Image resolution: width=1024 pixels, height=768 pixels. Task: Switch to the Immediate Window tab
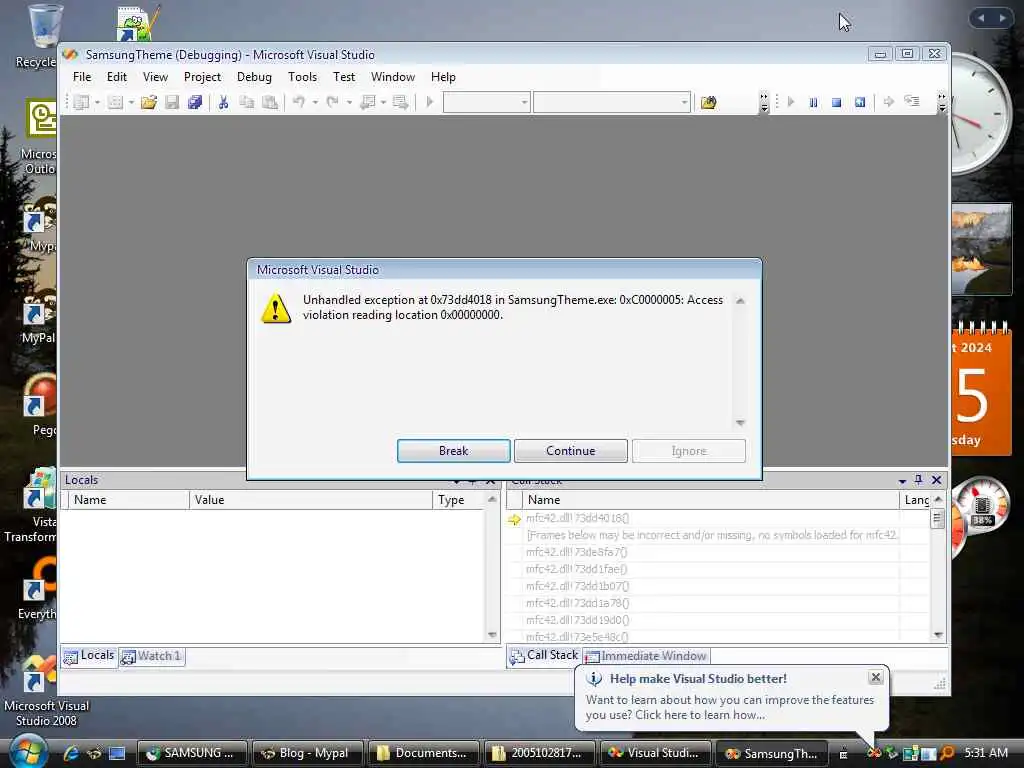646,656
